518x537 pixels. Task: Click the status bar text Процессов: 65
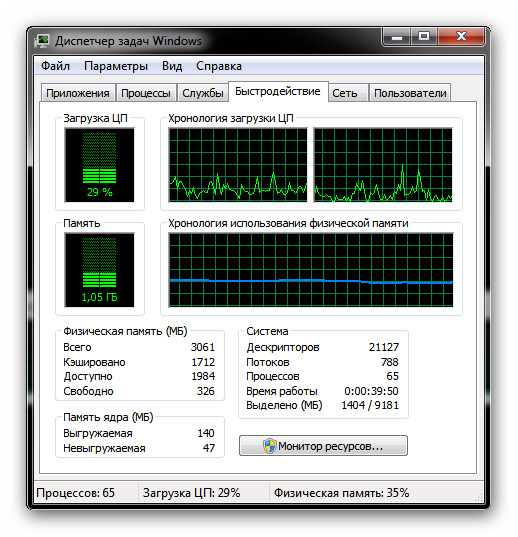click(x=75, y=492)
